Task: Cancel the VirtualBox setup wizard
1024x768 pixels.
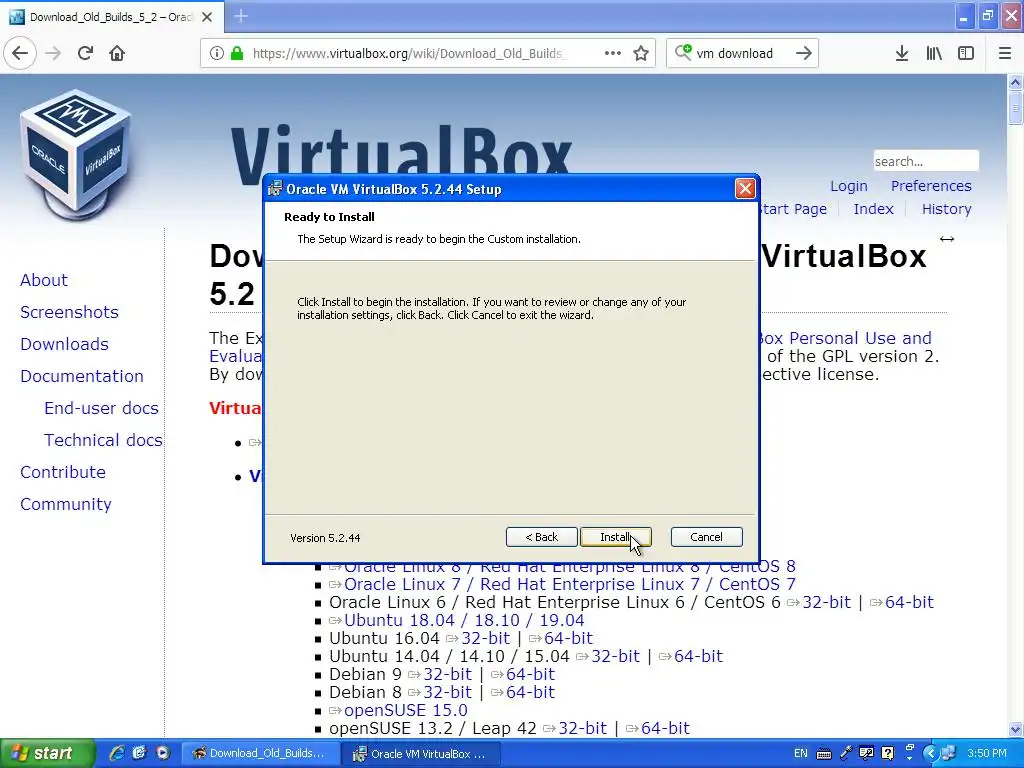Action: (x=706, y=537)
